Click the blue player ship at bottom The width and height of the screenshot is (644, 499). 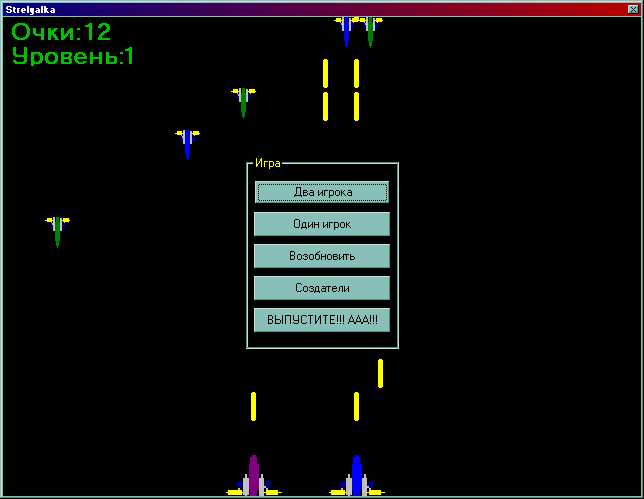(356, 476)
